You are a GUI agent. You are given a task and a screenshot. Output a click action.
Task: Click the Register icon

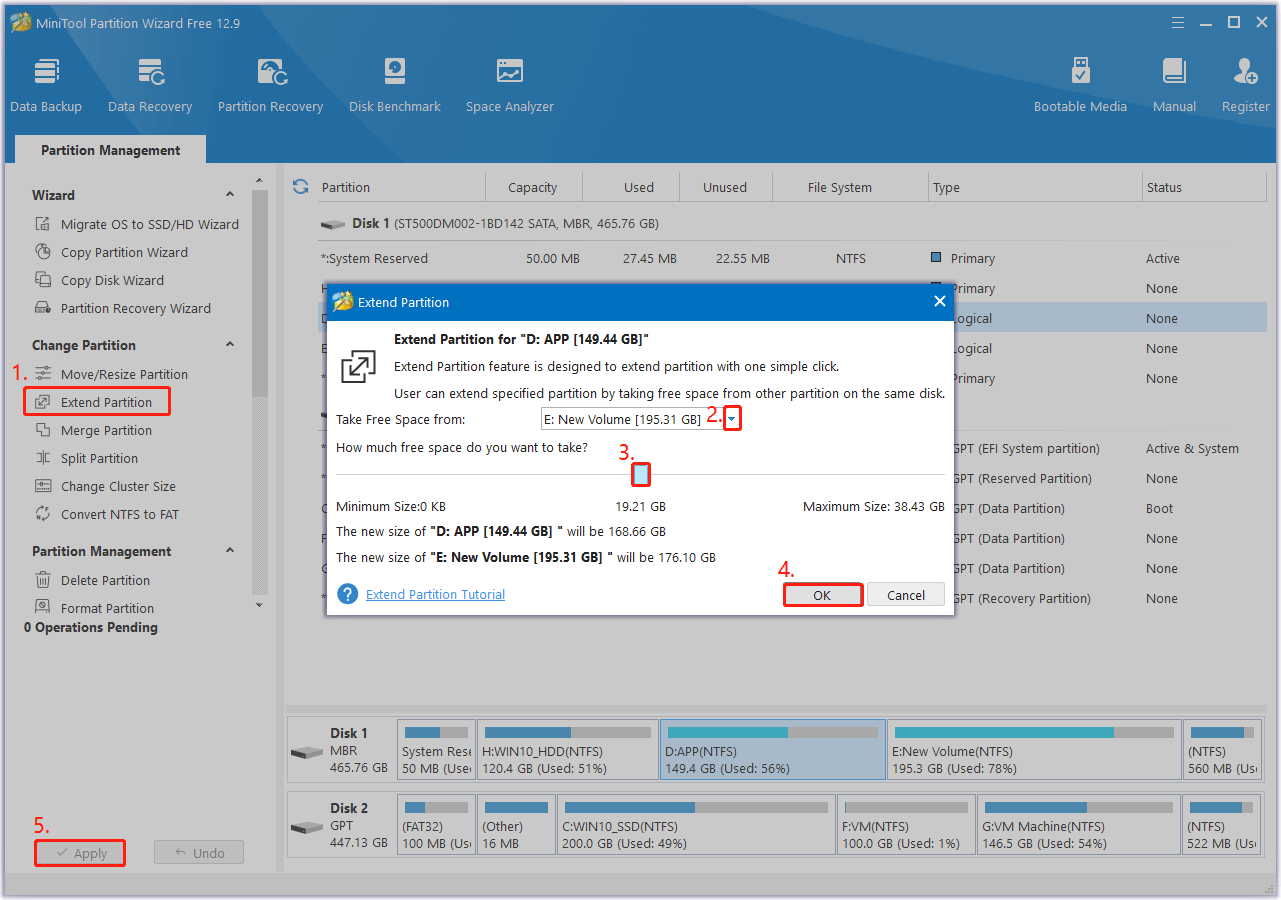pos(1245,84)
